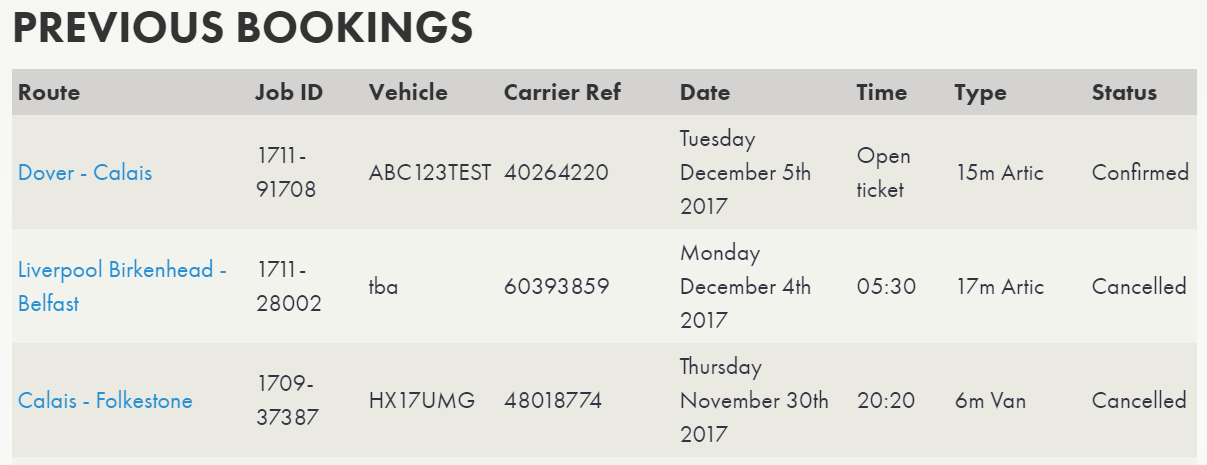Click the Open ticket time cell

pos(884,173)
